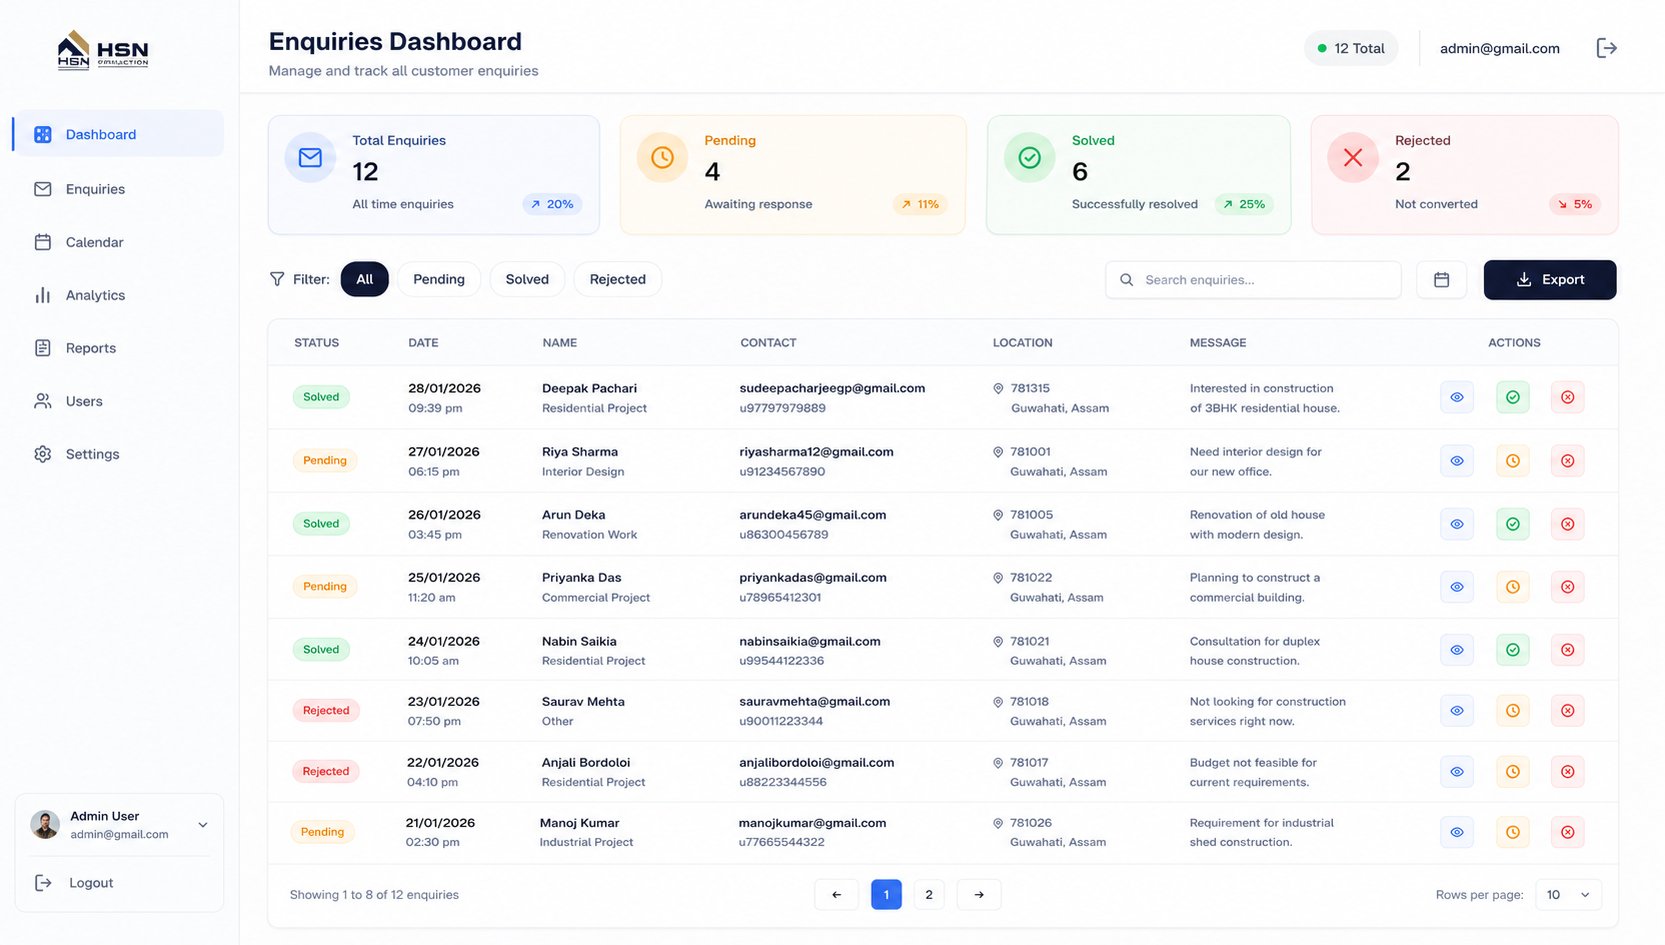
Task: Reject Priyanka Das enquiry with red cross
Action: (1568, 587)
